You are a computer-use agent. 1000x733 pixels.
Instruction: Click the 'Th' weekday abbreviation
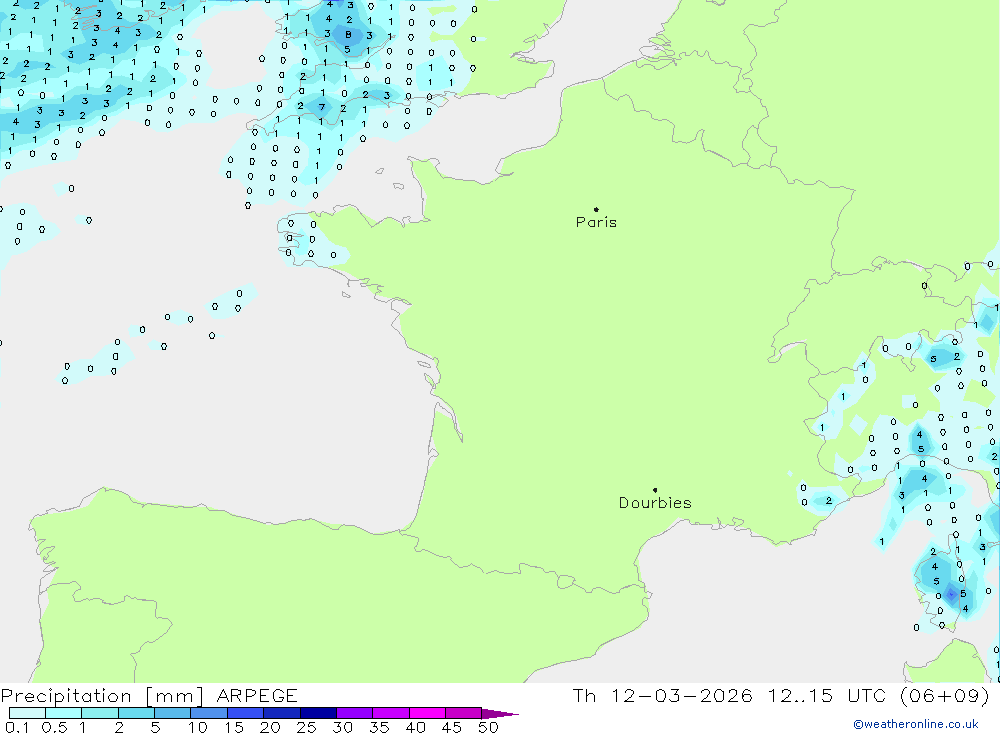coord(584,695)
